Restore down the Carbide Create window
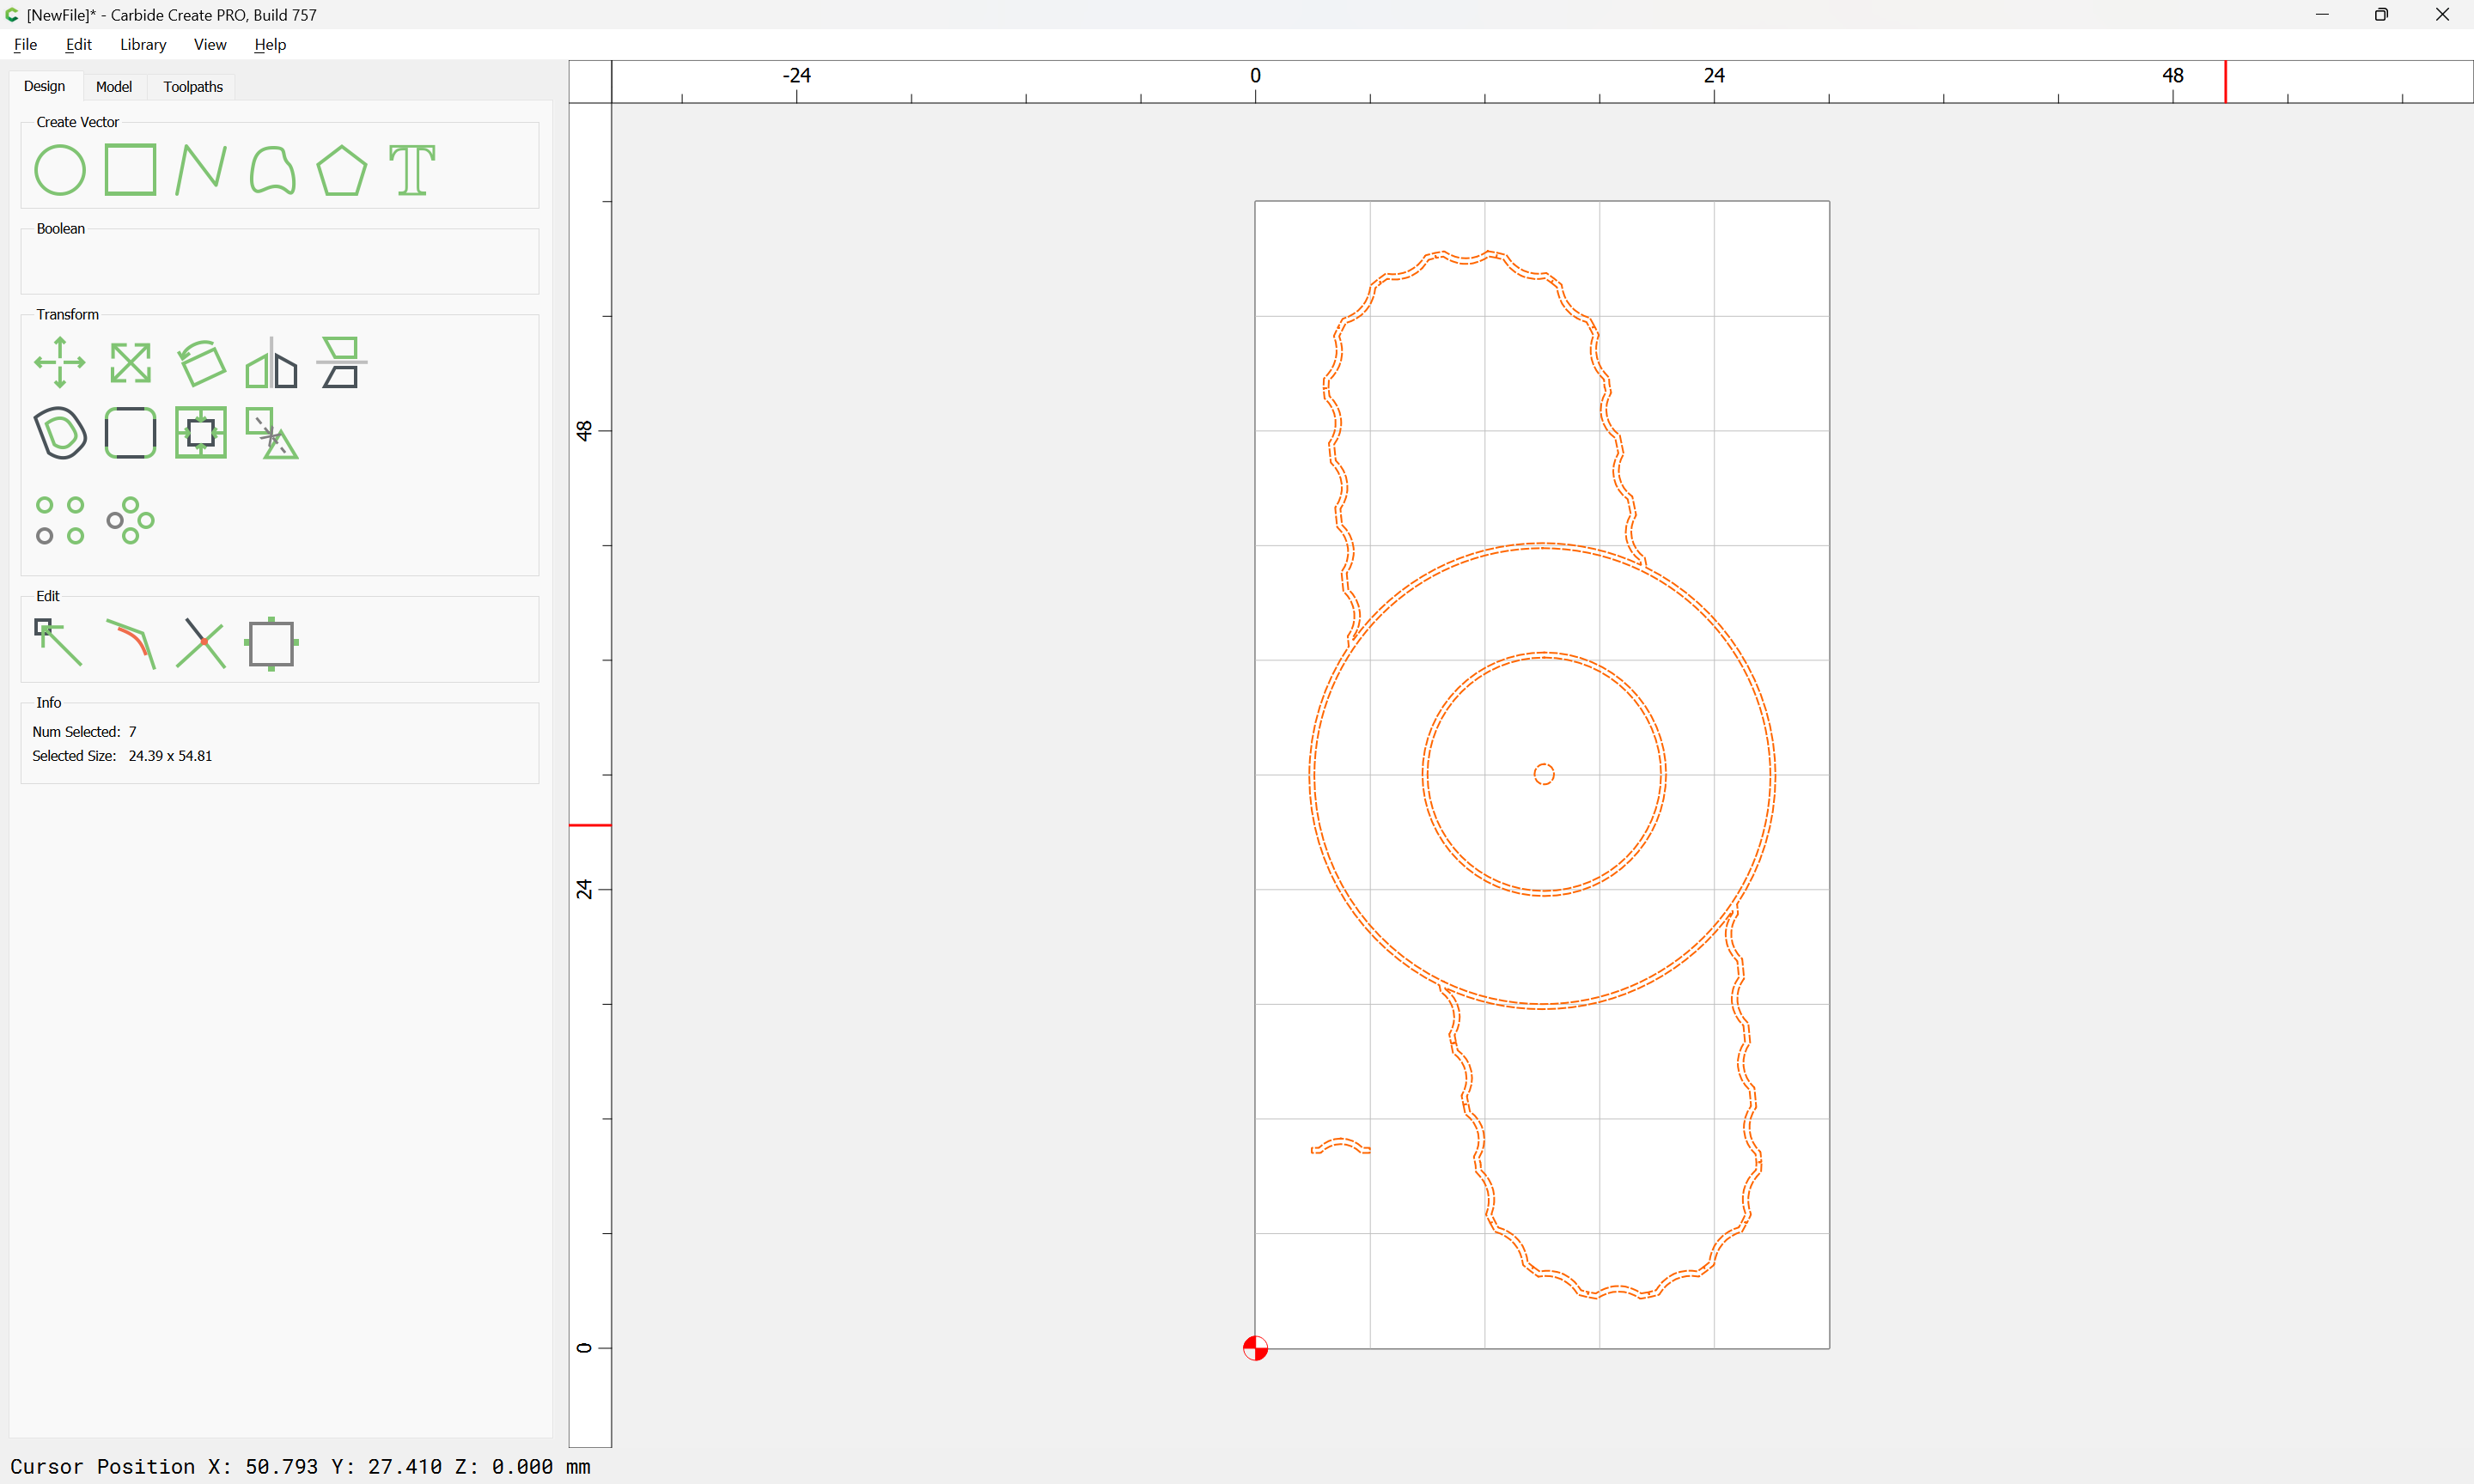The image size is (2474, 1484). click(2382, 14)
